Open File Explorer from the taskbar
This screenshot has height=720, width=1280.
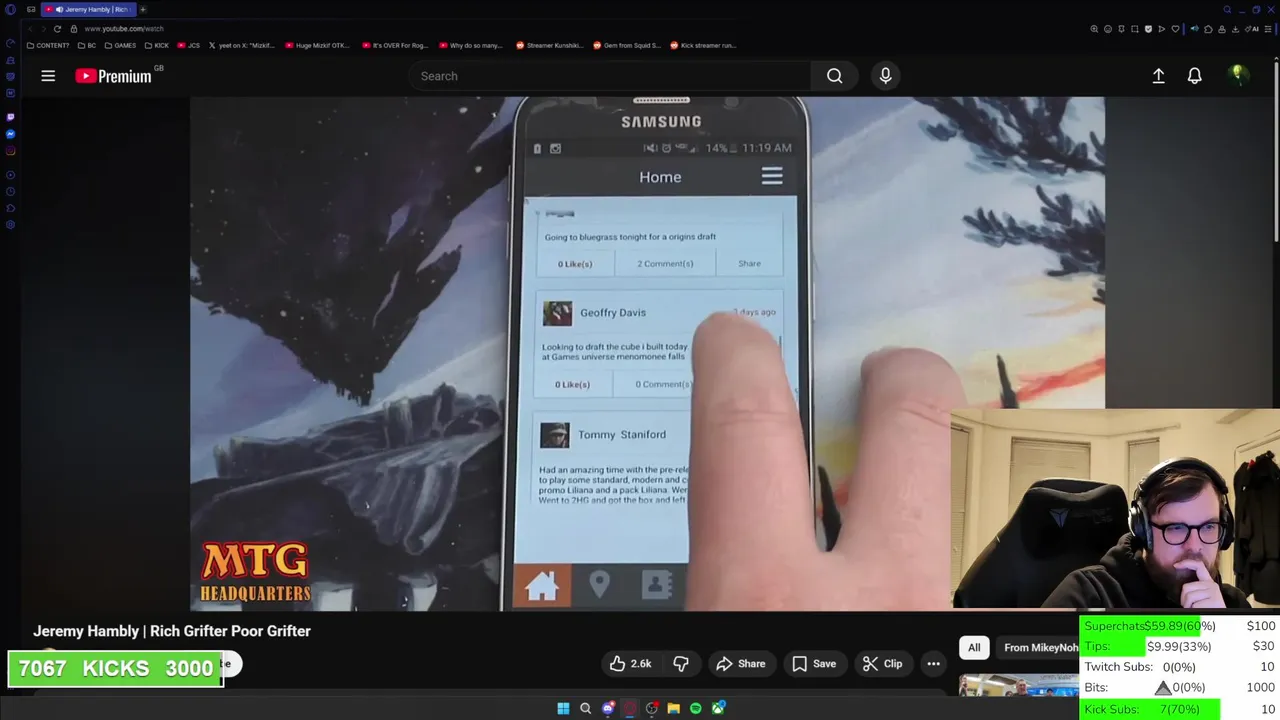673,708
